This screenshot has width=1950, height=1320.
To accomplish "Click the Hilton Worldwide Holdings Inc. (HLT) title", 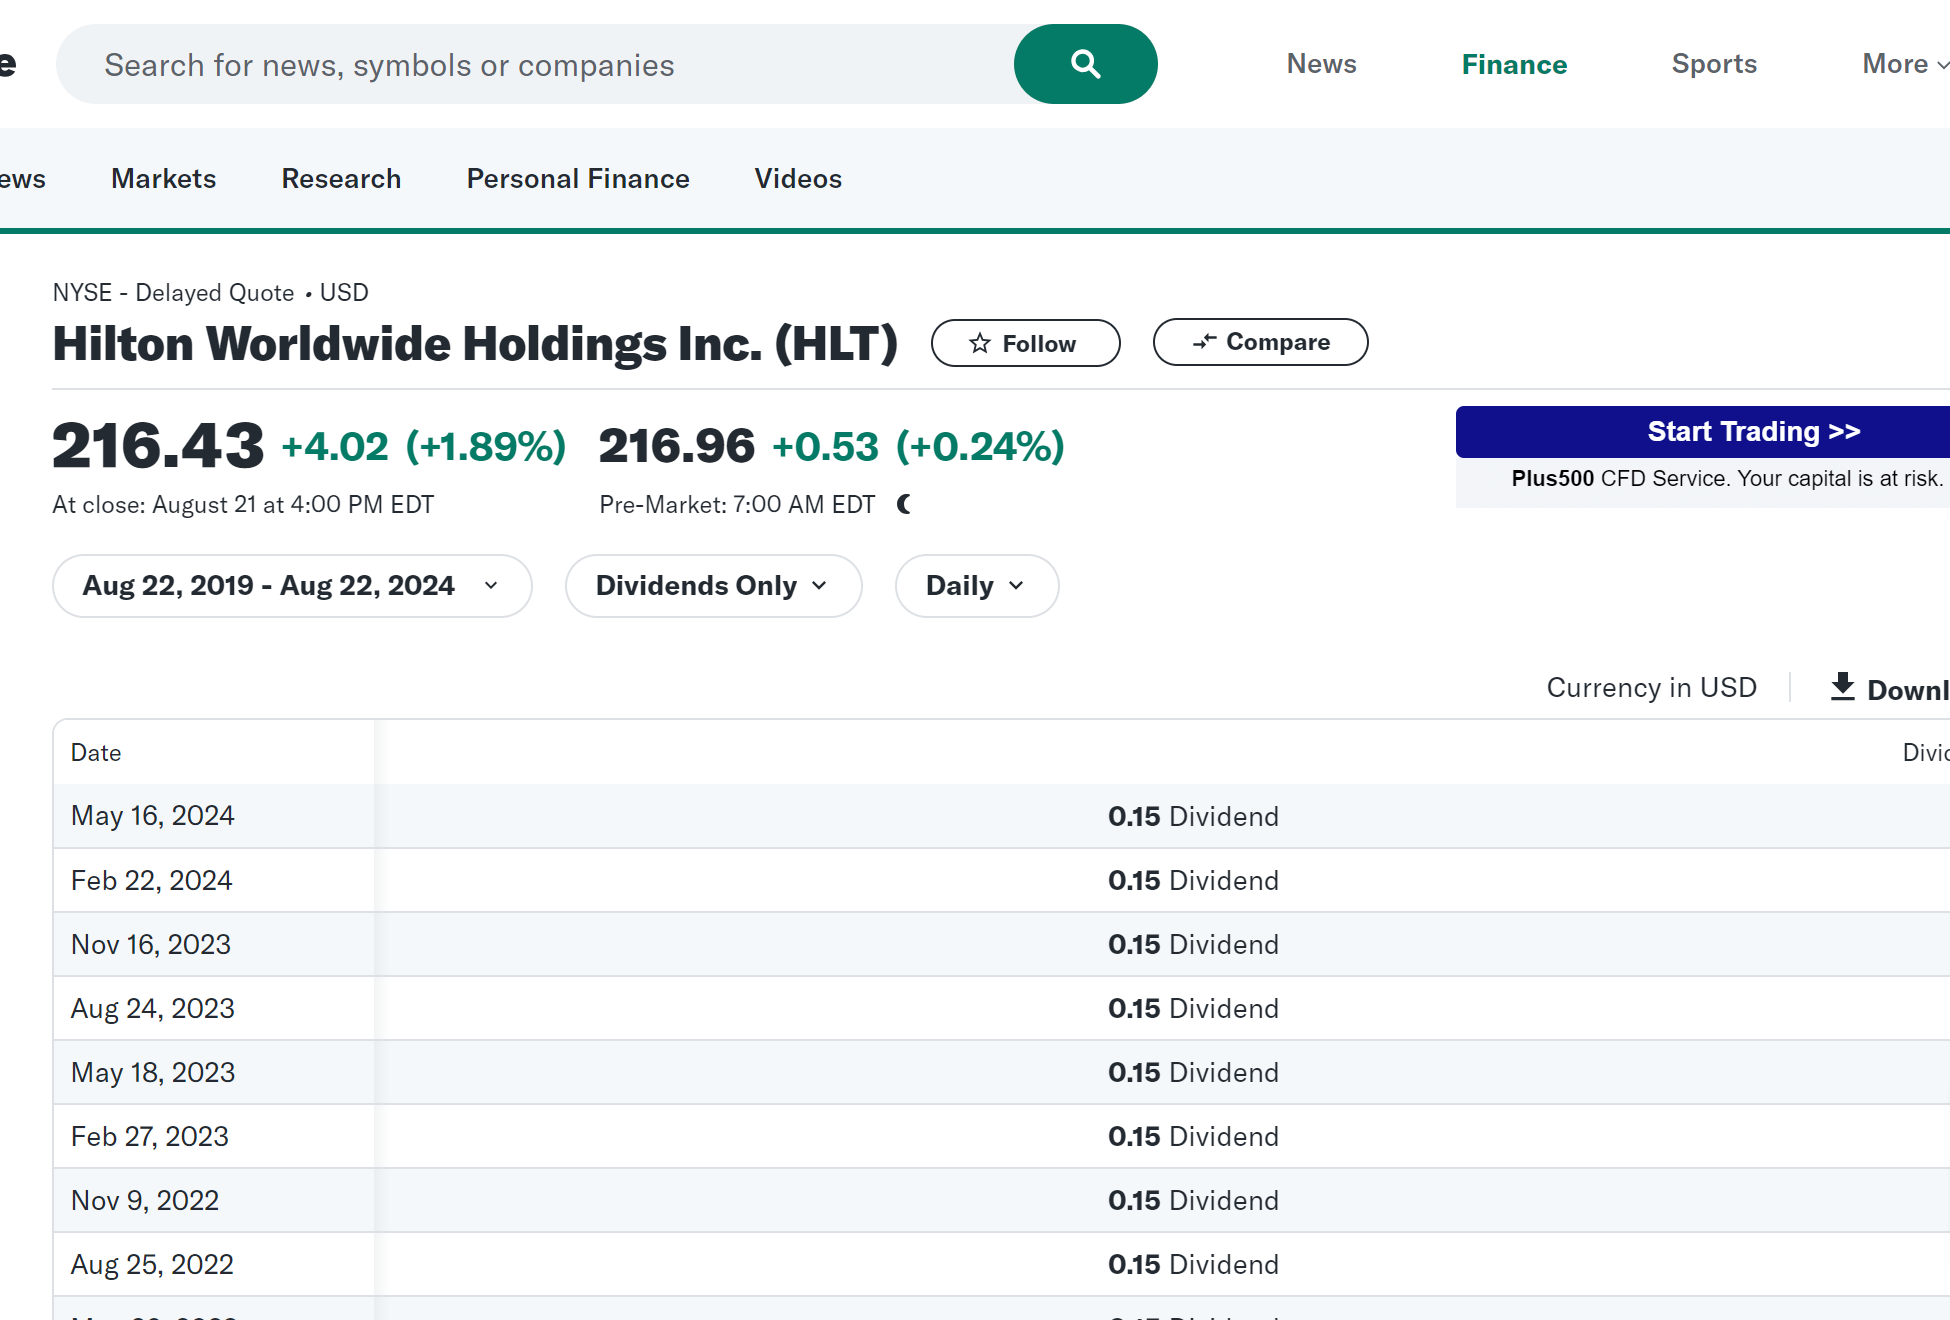I will click(x=475, y=343).
